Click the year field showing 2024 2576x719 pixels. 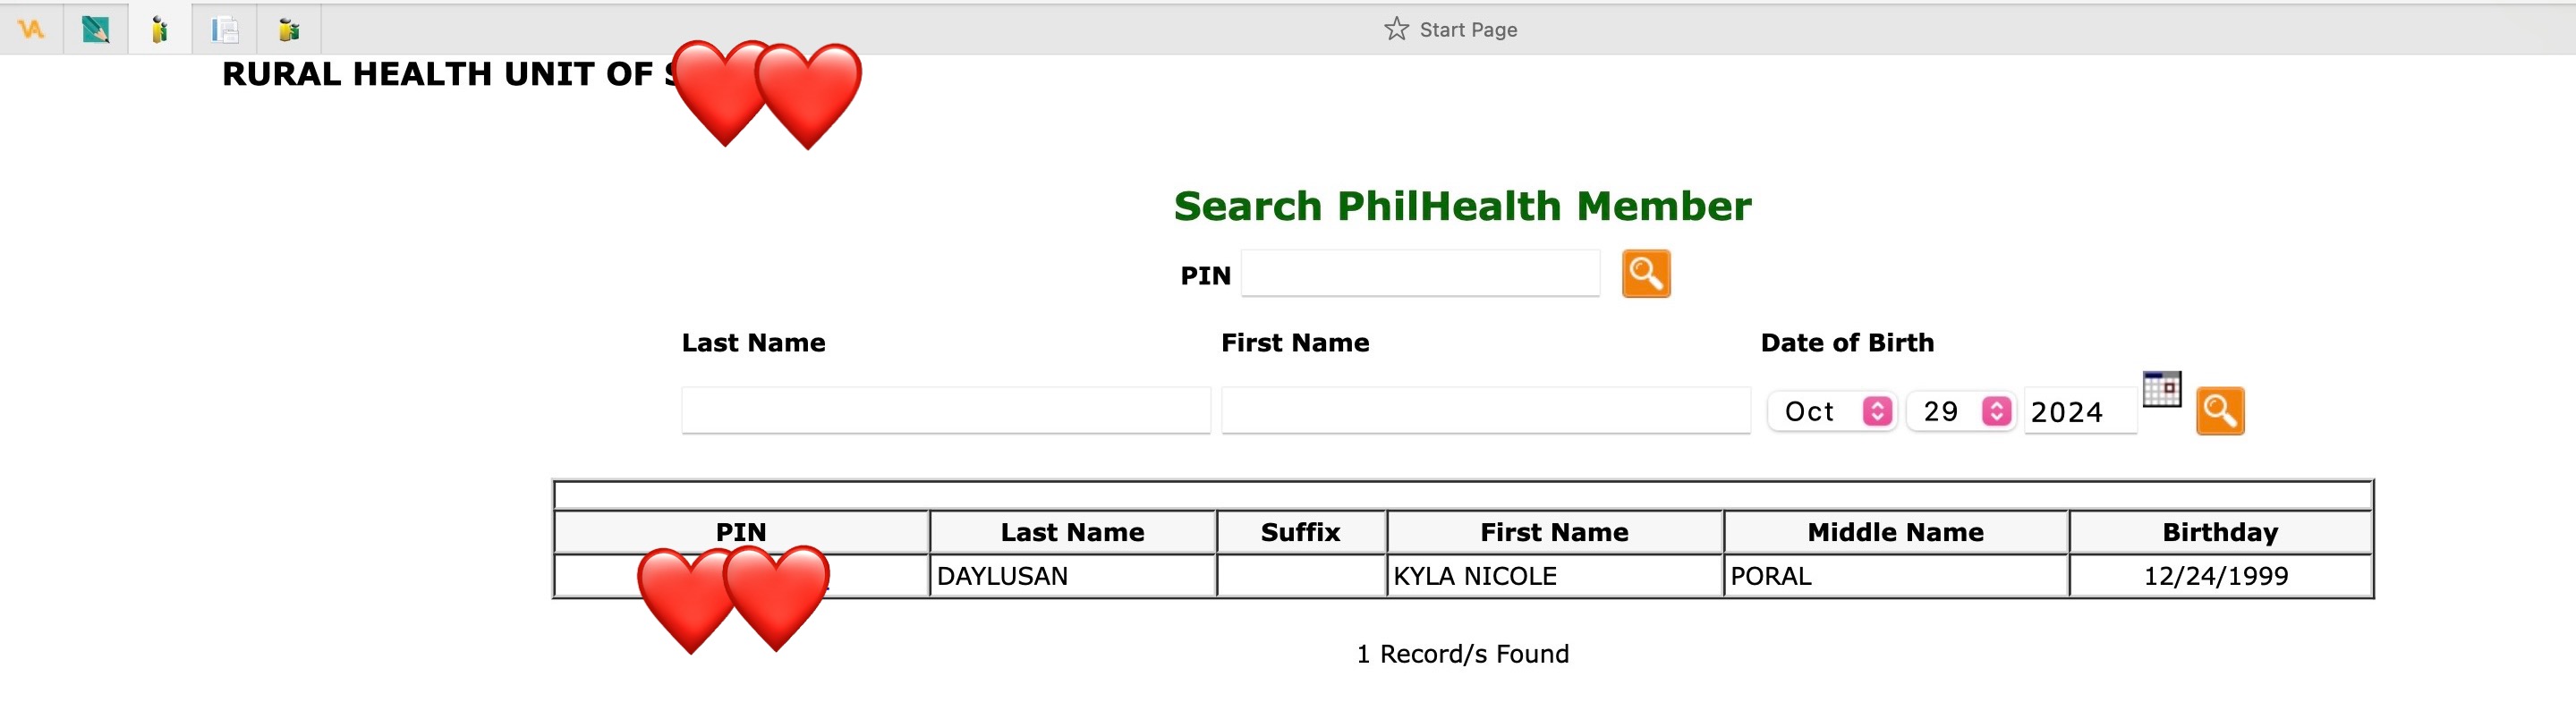click(x=2079, y=411)
